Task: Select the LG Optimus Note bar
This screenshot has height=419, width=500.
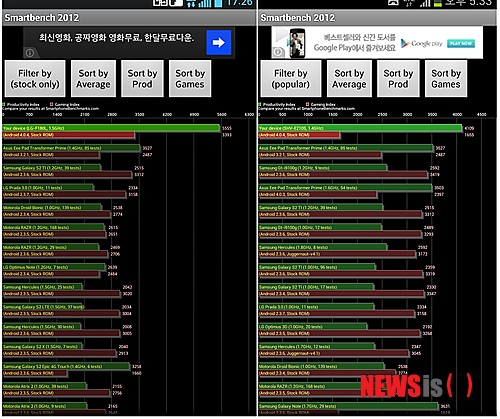Action: (x=54, y=267)
